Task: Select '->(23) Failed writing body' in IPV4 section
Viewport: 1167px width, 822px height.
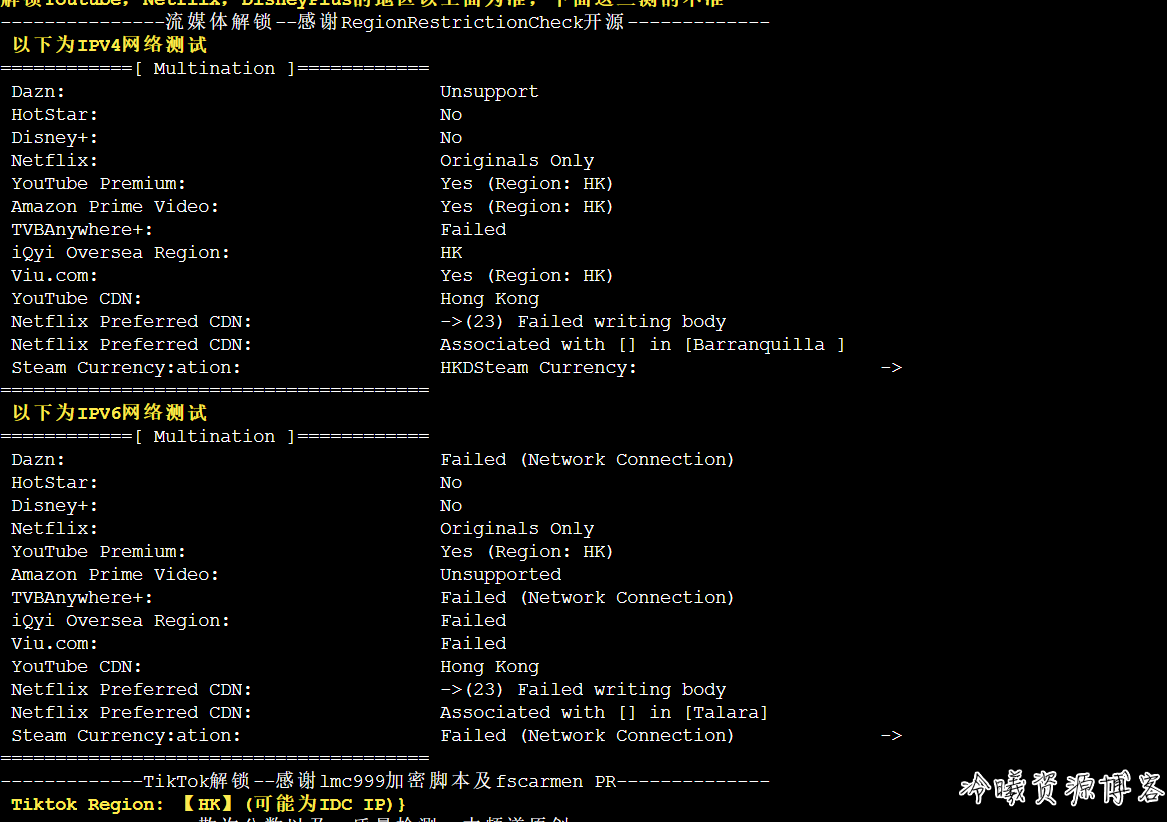Action: (x=583, y=322)
